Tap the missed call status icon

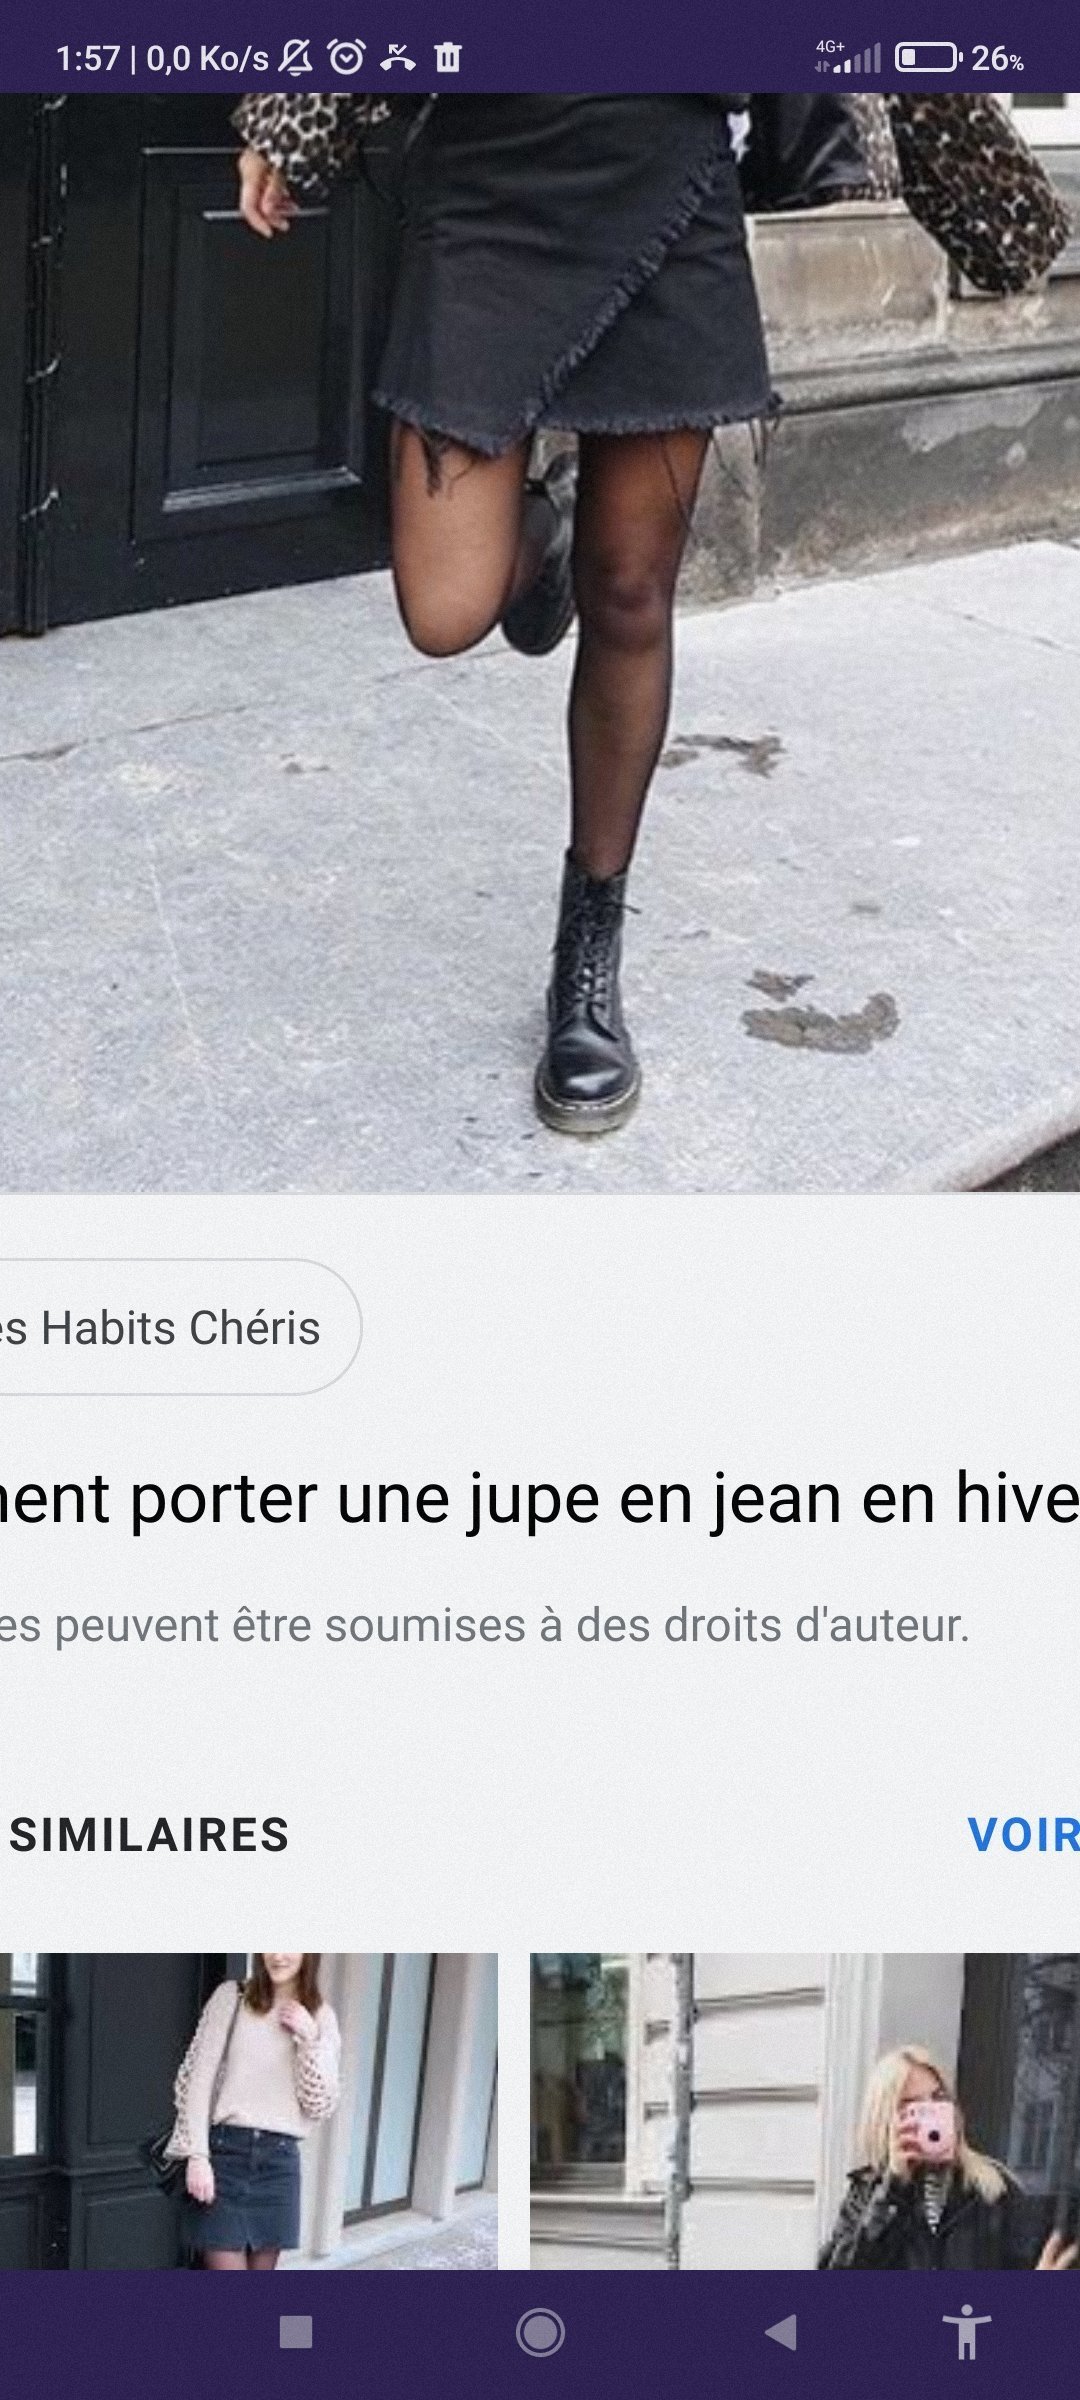(398, 58)
